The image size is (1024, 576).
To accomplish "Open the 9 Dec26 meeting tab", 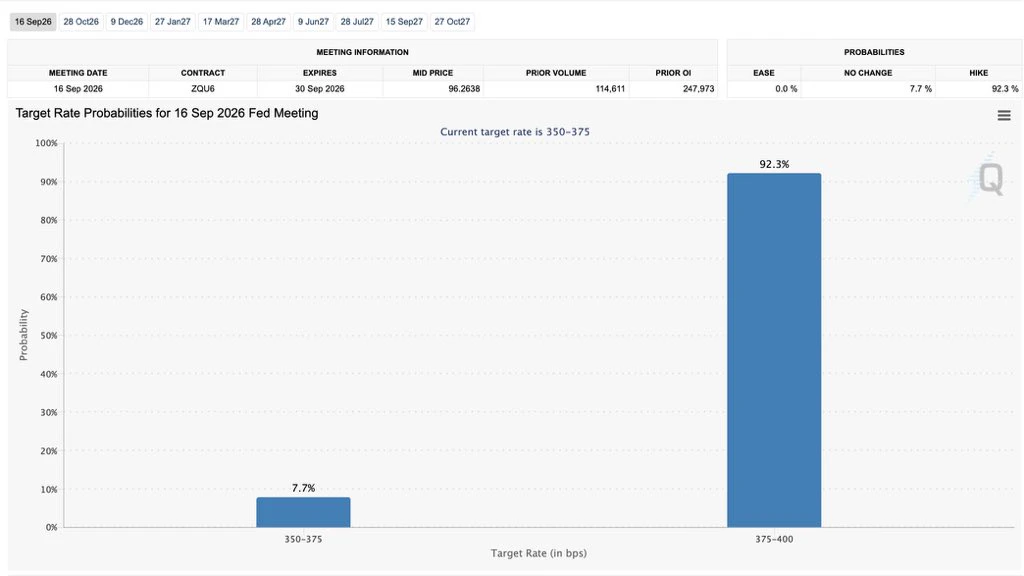I will point(127,22).
